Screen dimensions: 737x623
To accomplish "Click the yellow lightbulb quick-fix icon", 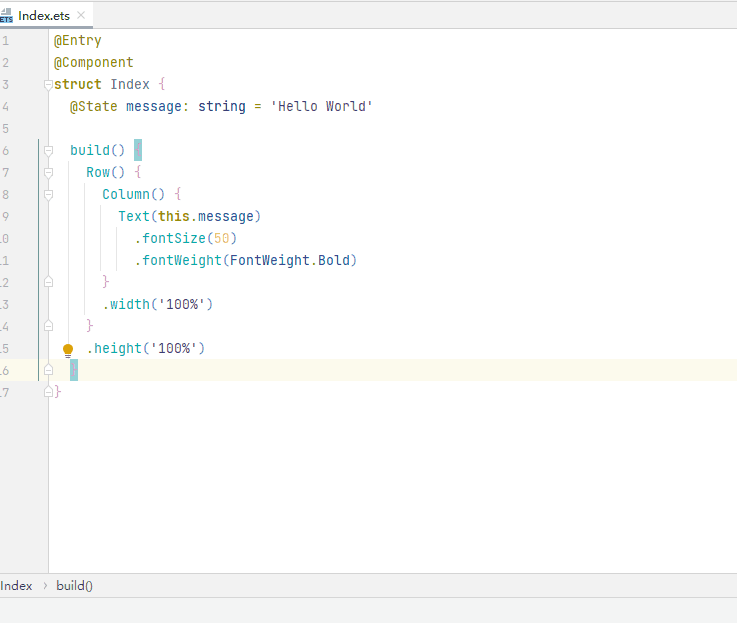I will (x=68, y=350).
